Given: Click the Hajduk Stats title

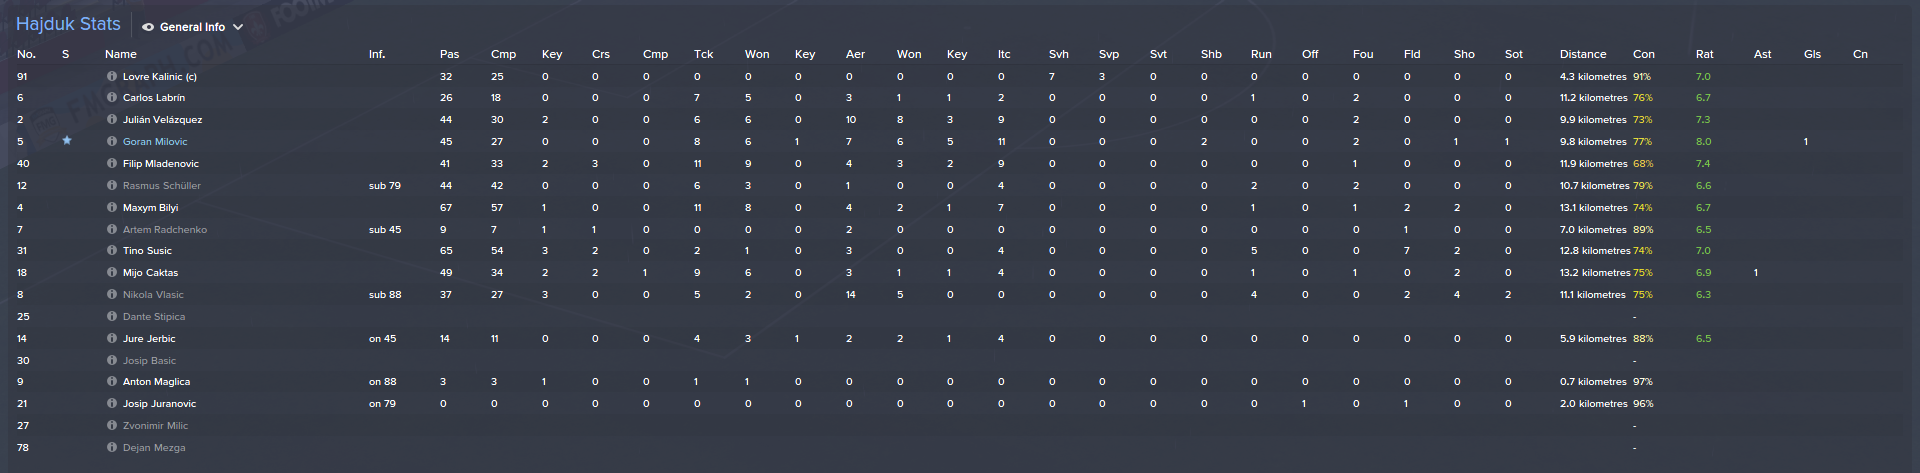Looking at the screenshot, I should pyautogui.click(x=68, y=24).
